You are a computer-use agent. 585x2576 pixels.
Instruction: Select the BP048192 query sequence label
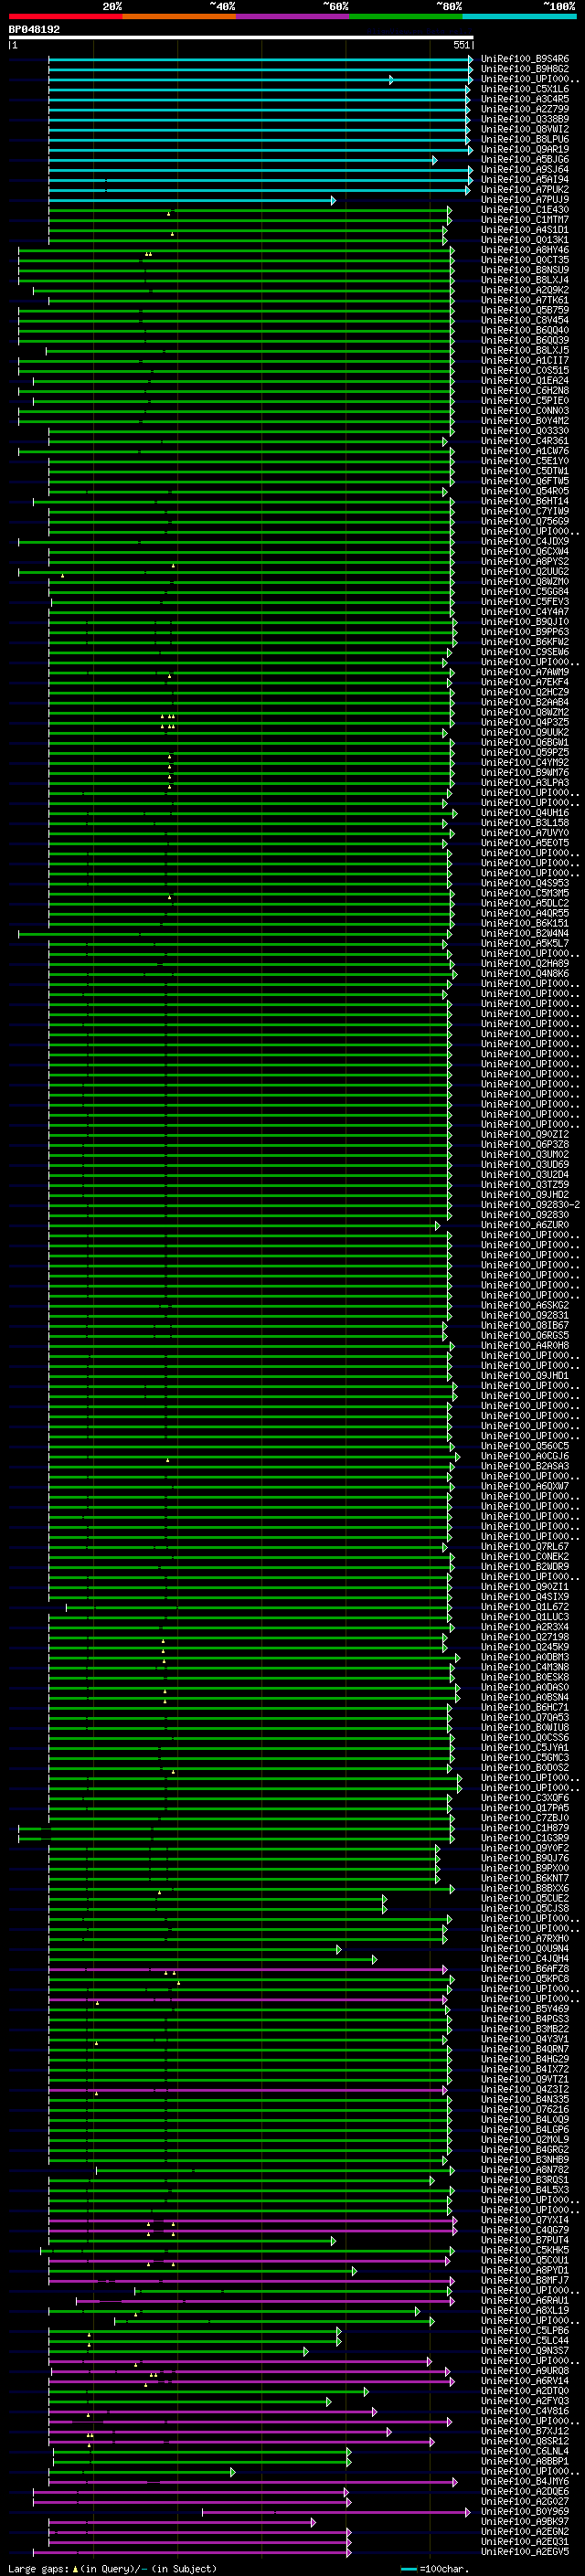(x=34, y=29)
